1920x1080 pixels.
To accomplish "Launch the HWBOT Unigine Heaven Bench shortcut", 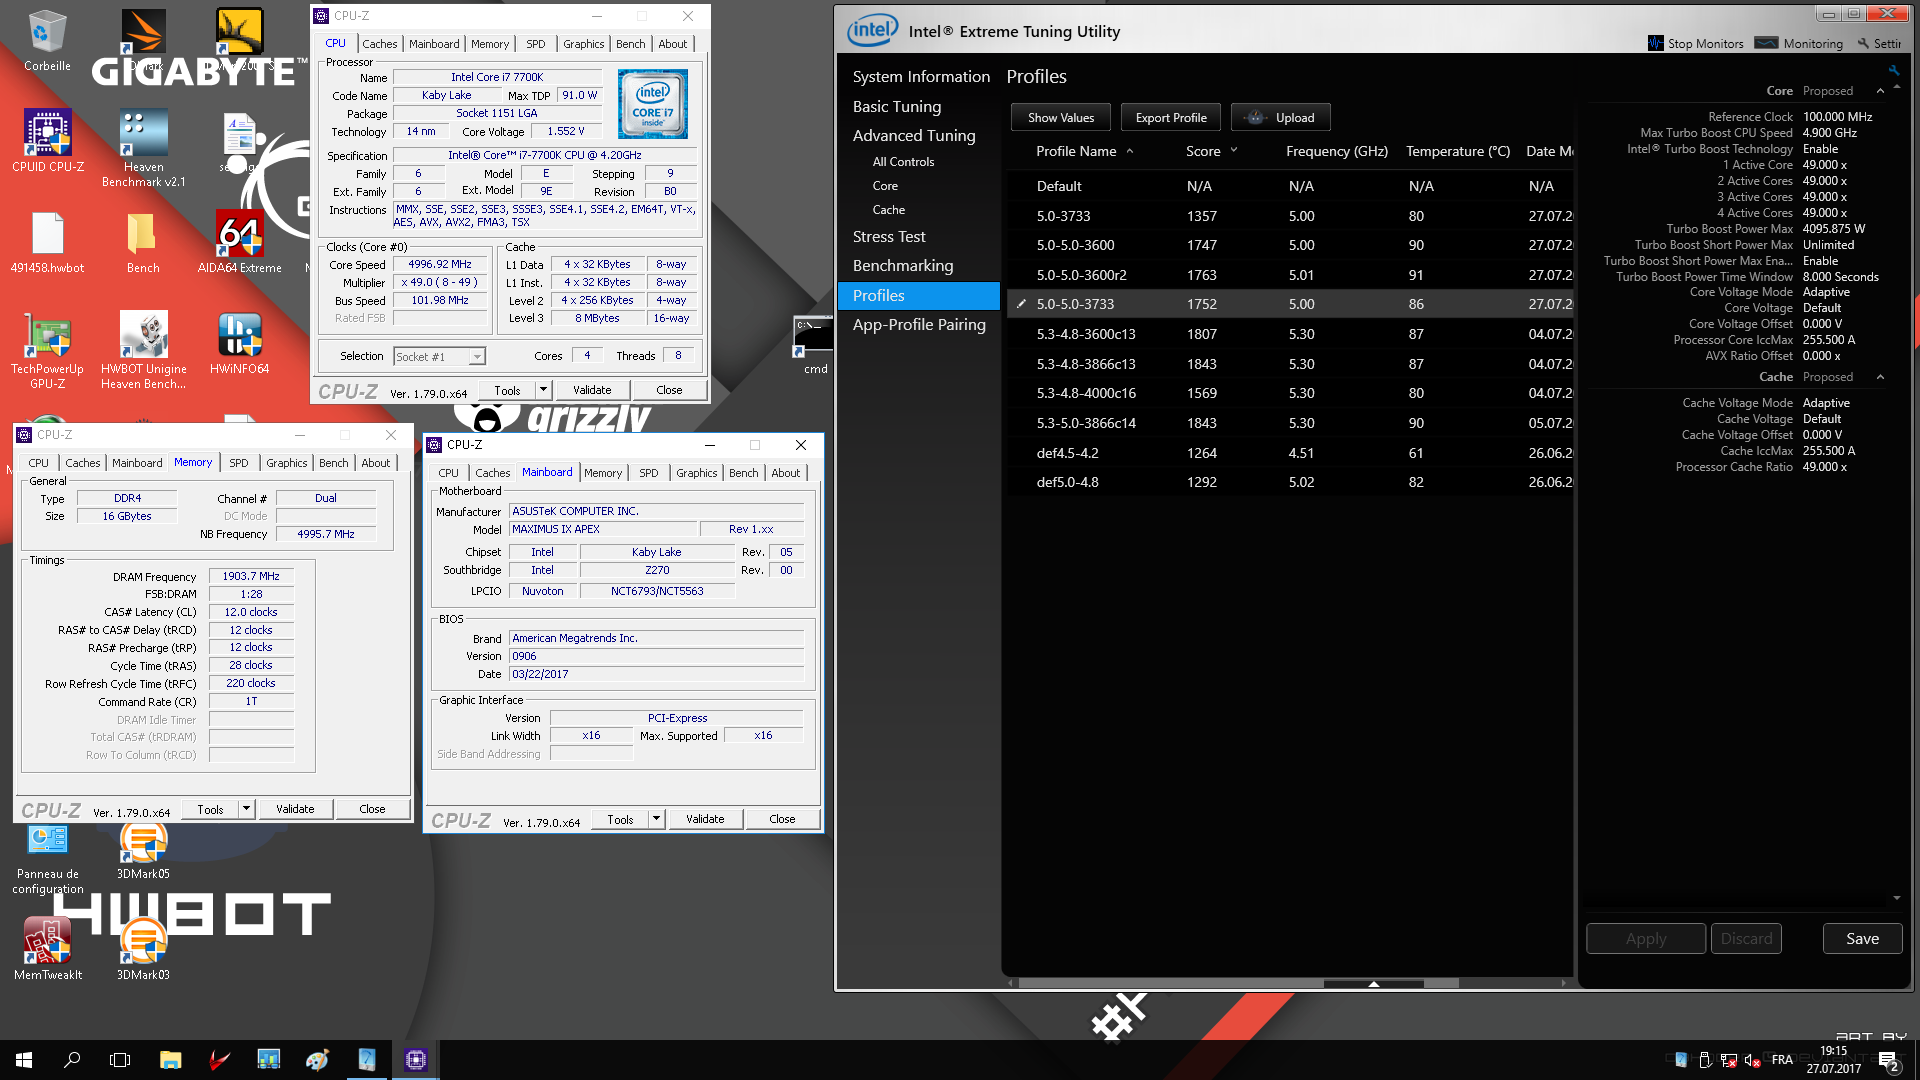I will [x=143, y=350].
